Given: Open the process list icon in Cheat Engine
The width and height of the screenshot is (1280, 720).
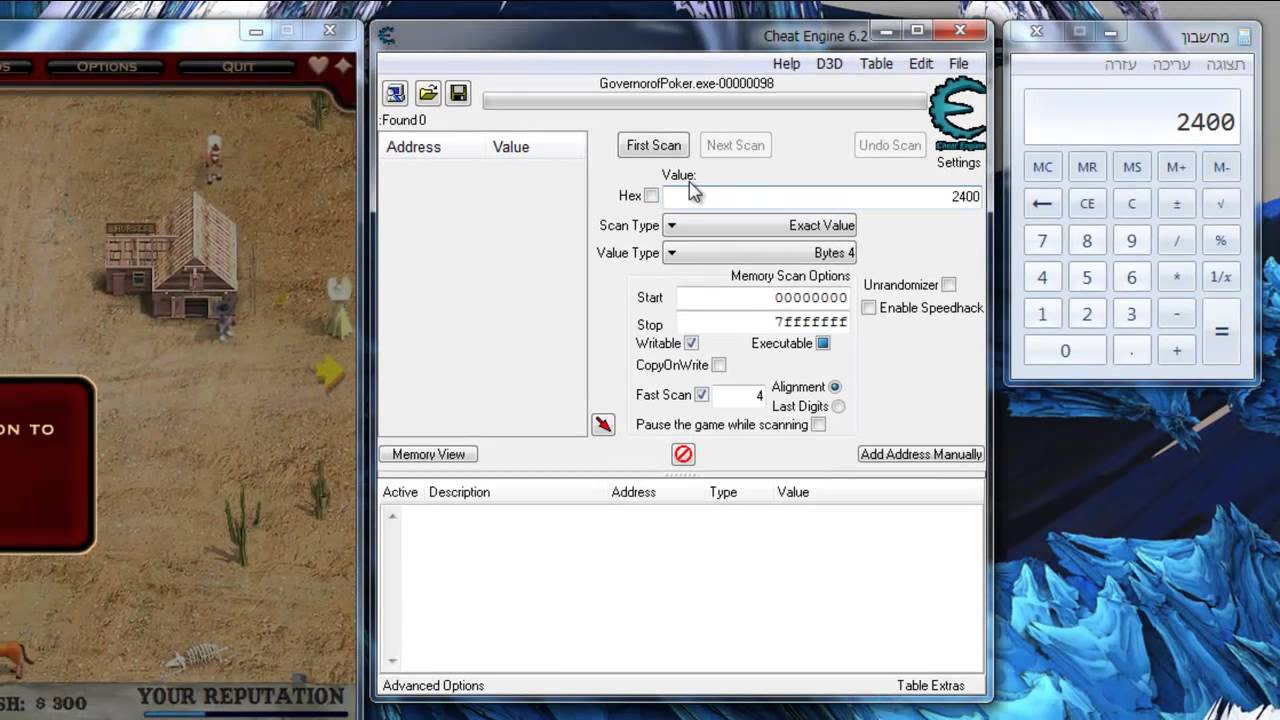Looking at the screenshot, I should 395,94.
